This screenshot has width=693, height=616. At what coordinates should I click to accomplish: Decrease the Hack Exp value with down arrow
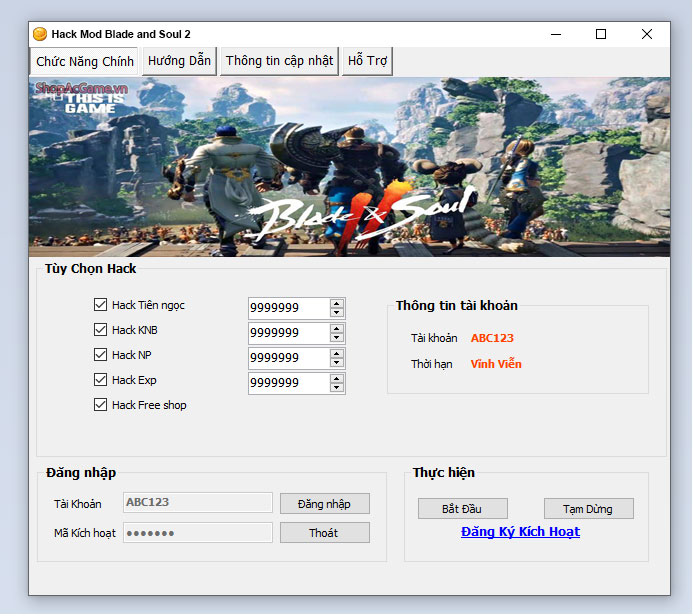(337, 388)
